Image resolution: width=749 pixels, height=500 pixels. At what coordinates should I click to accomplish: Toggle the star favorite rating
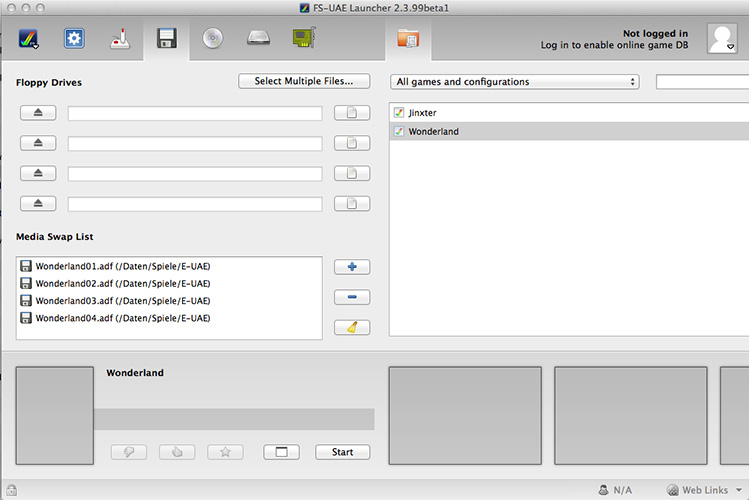pos(225,452)
